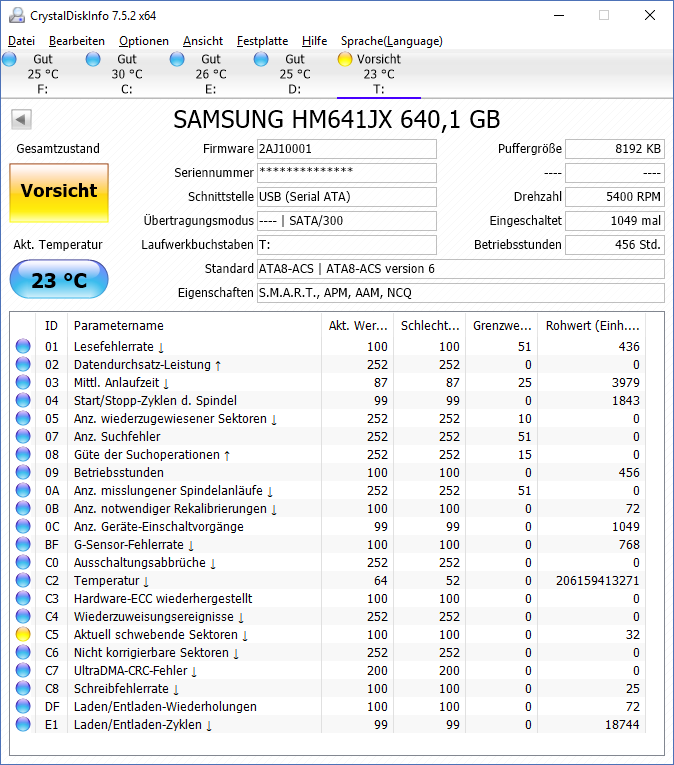Click the Firmware field 2AJ10001
674x765 pixels.
tap(347, 149)
